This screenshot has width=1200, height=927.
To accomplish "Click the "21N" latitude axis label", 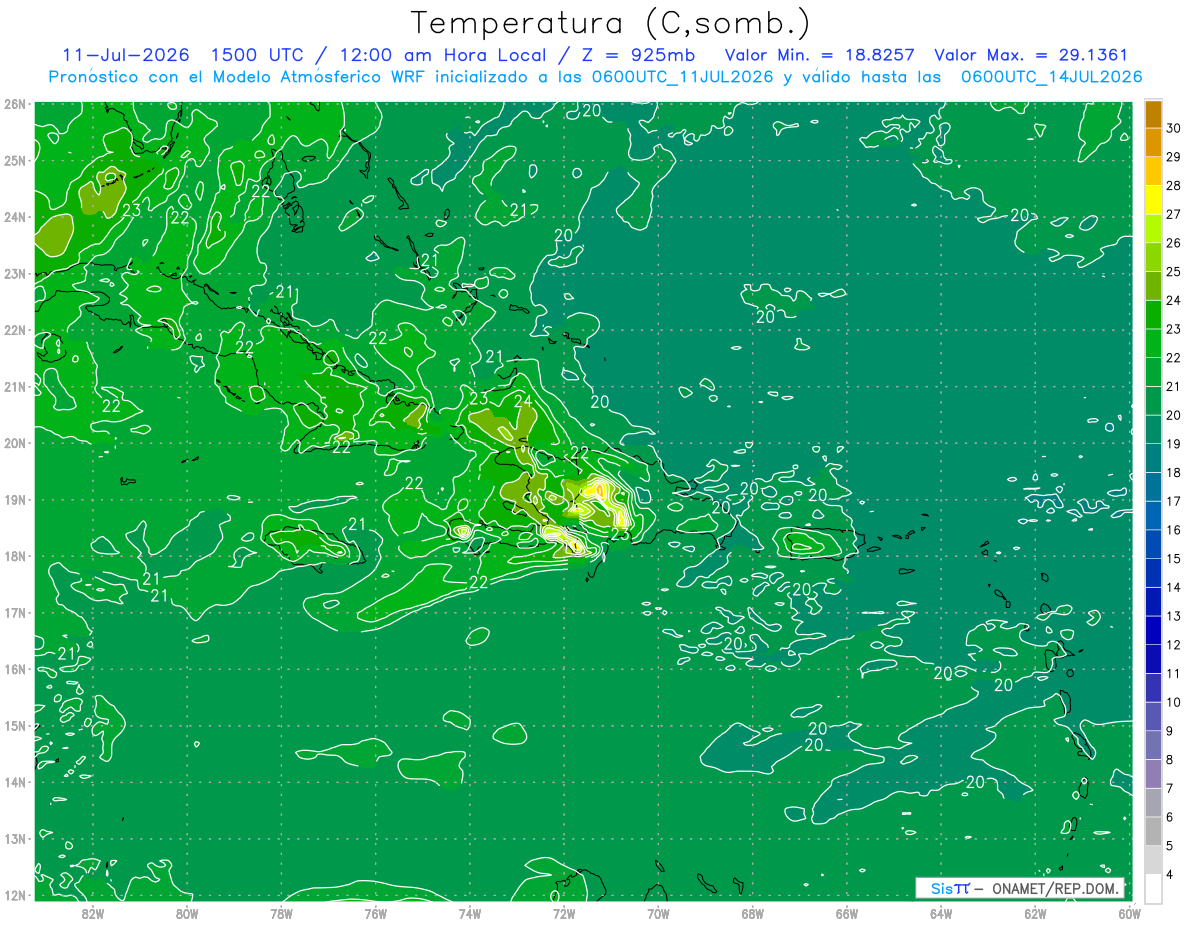I will pyautogui.click(x=15, y=386).
